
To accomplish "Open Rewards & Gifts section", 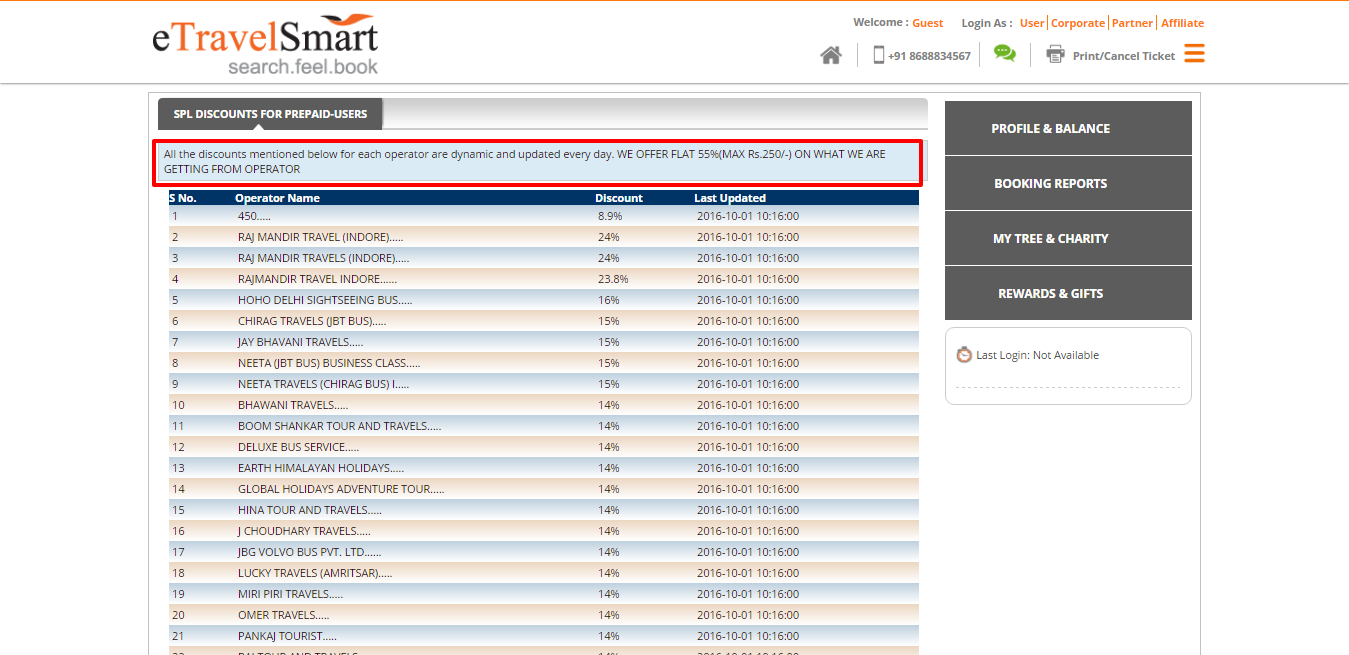I will pos(1050,293).
